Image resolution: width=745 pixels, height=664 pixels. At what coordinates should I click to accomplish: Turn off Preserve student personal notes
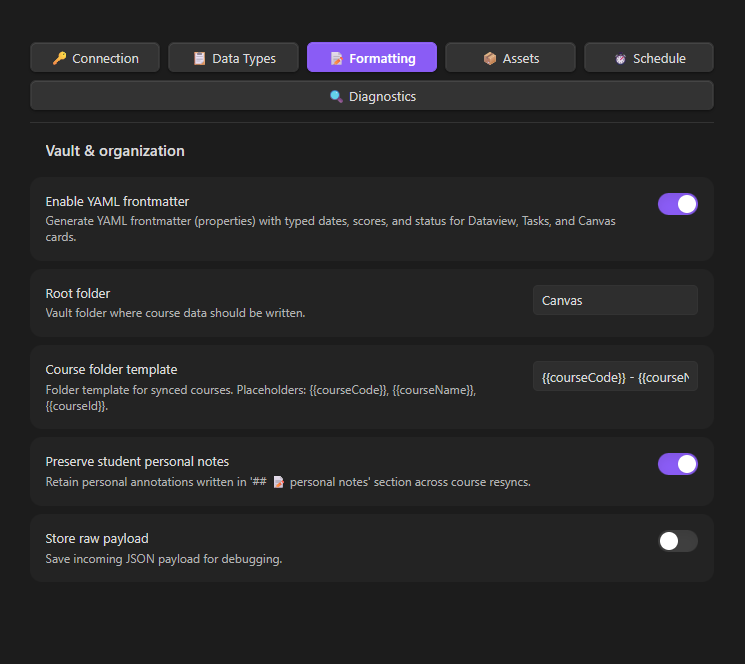678,464
